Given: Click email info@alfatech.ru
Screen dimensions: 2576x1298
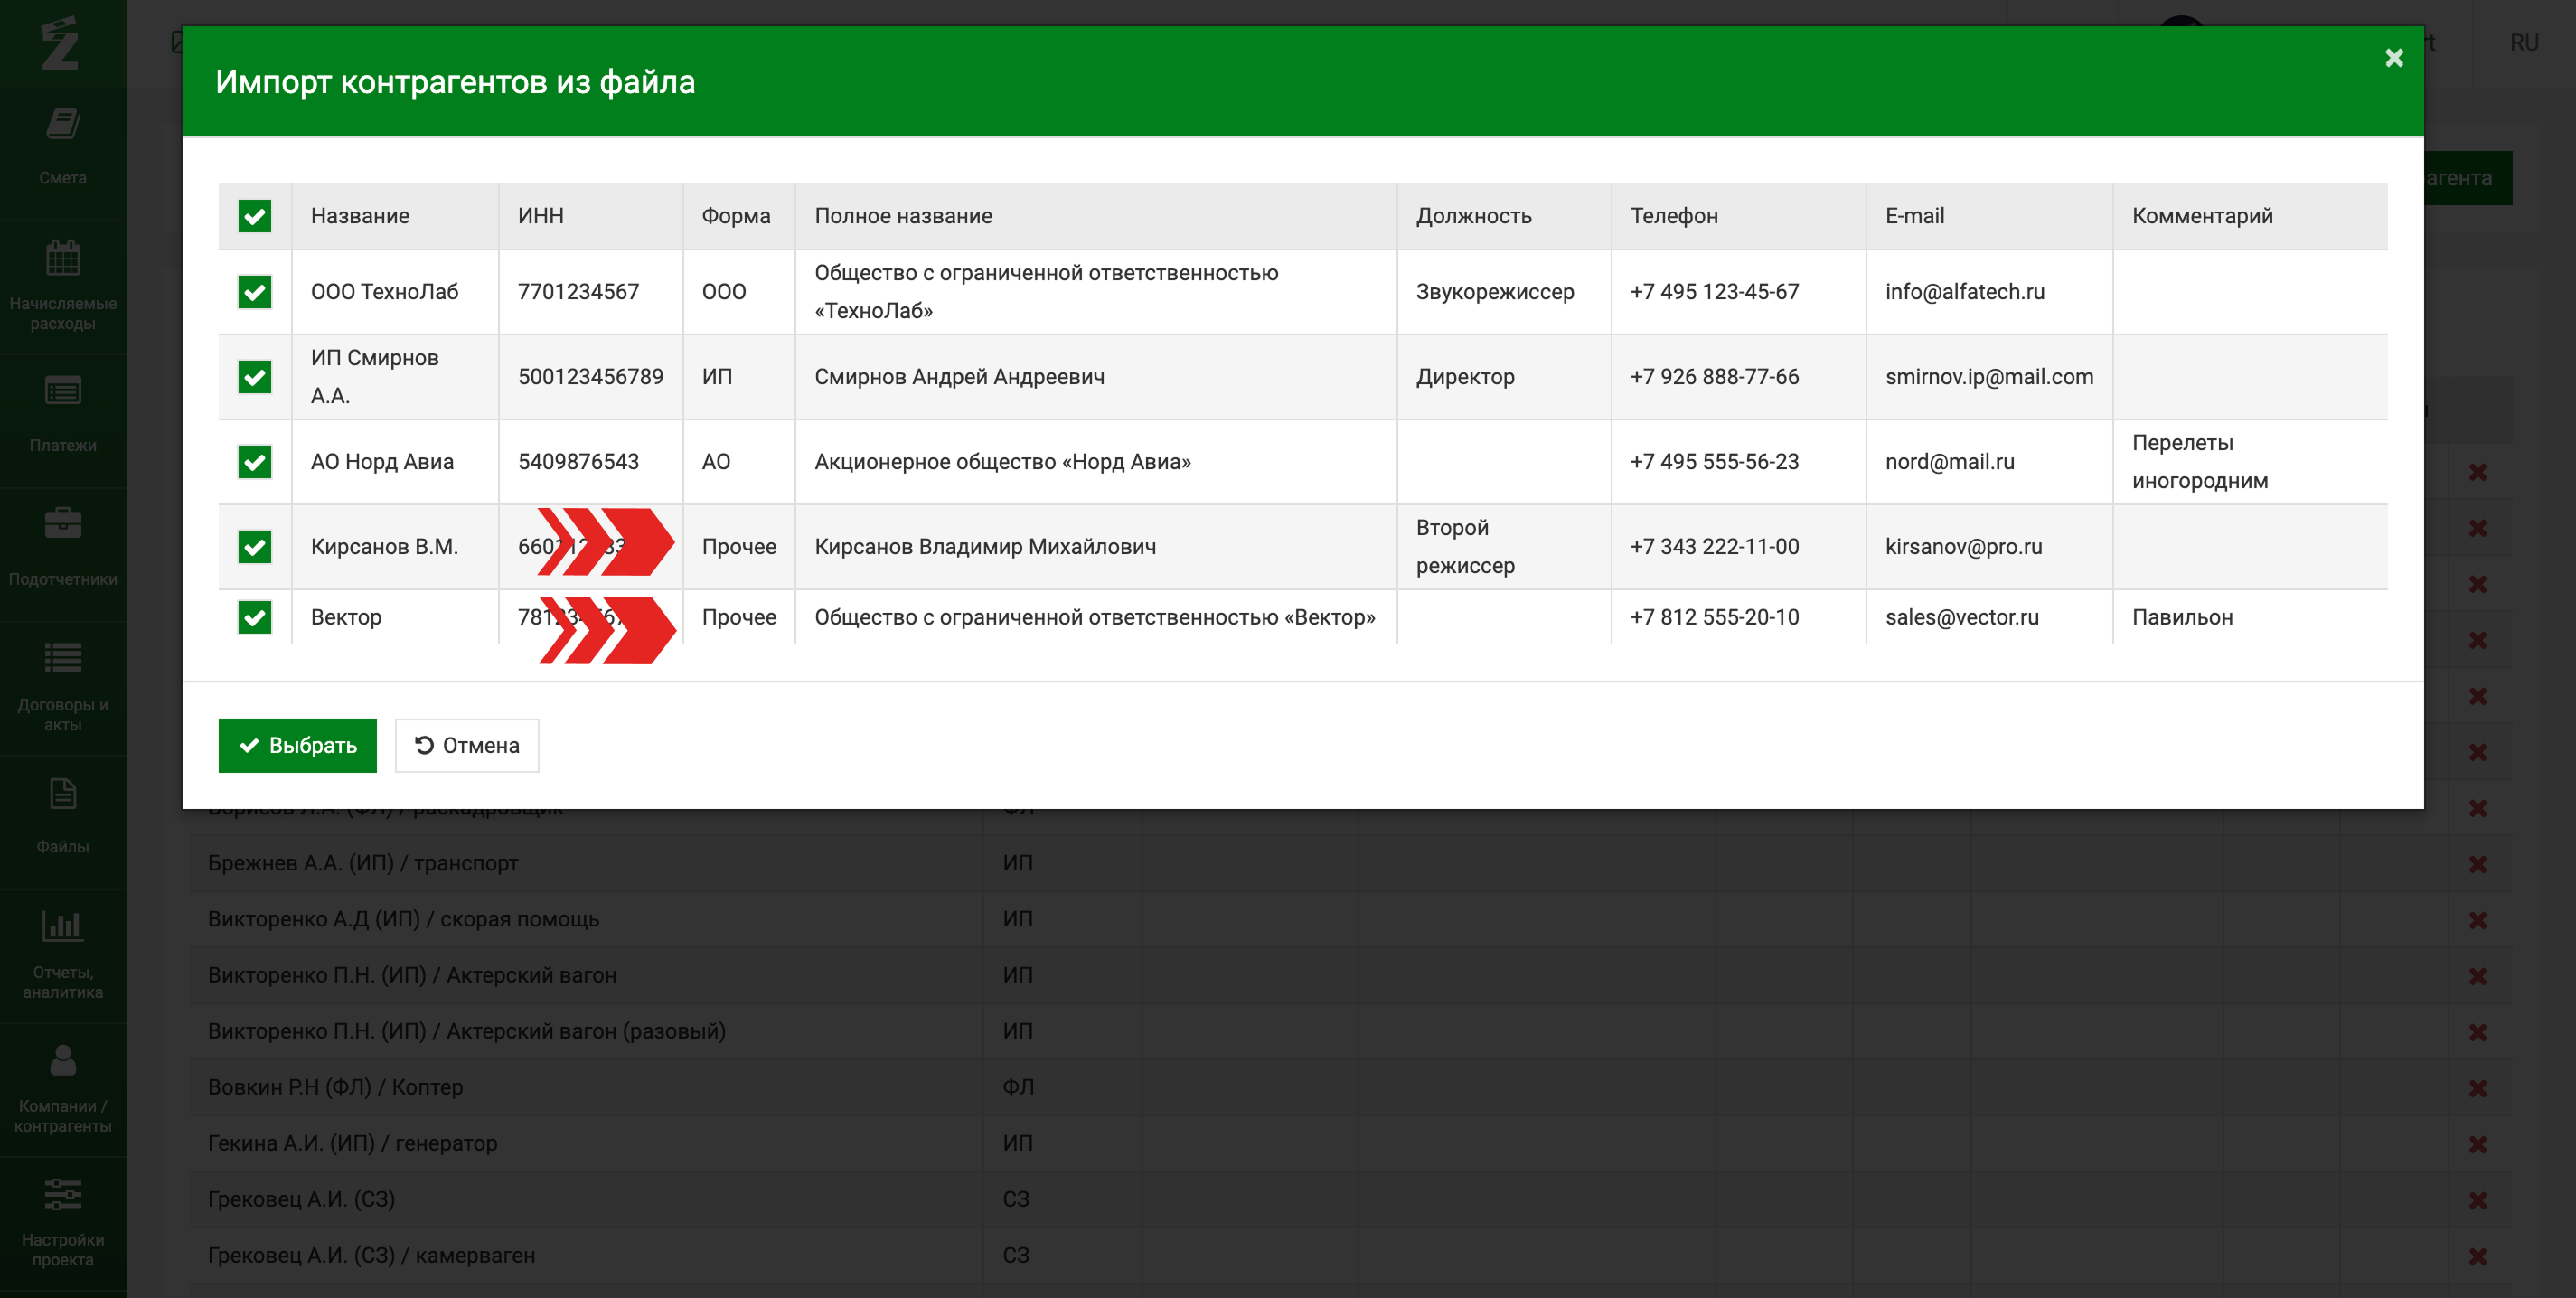Looking at the screenshot, I should pos(1965,292).
